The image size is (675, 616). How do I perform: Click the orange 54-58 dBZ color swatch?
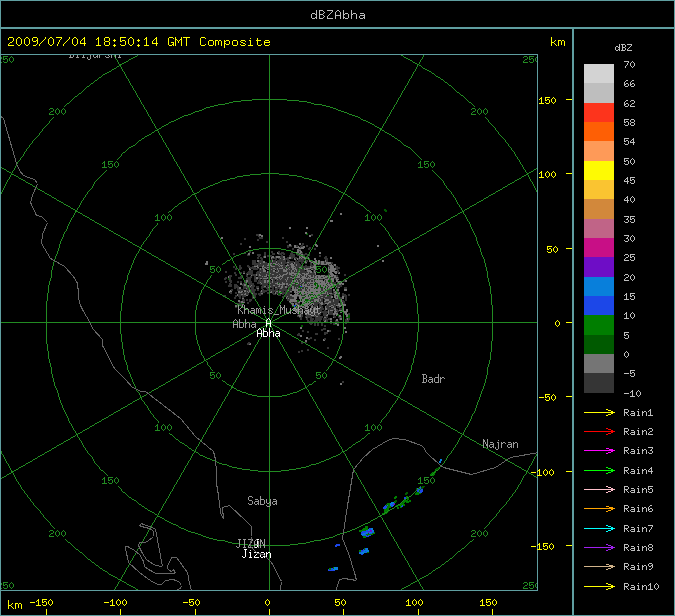[x=599, y=132]
